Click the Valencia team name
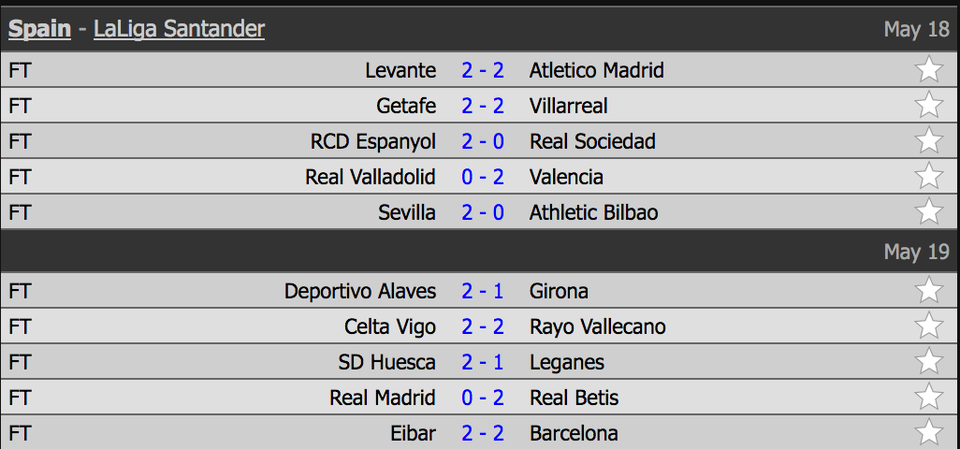 (x=566, y=177)
